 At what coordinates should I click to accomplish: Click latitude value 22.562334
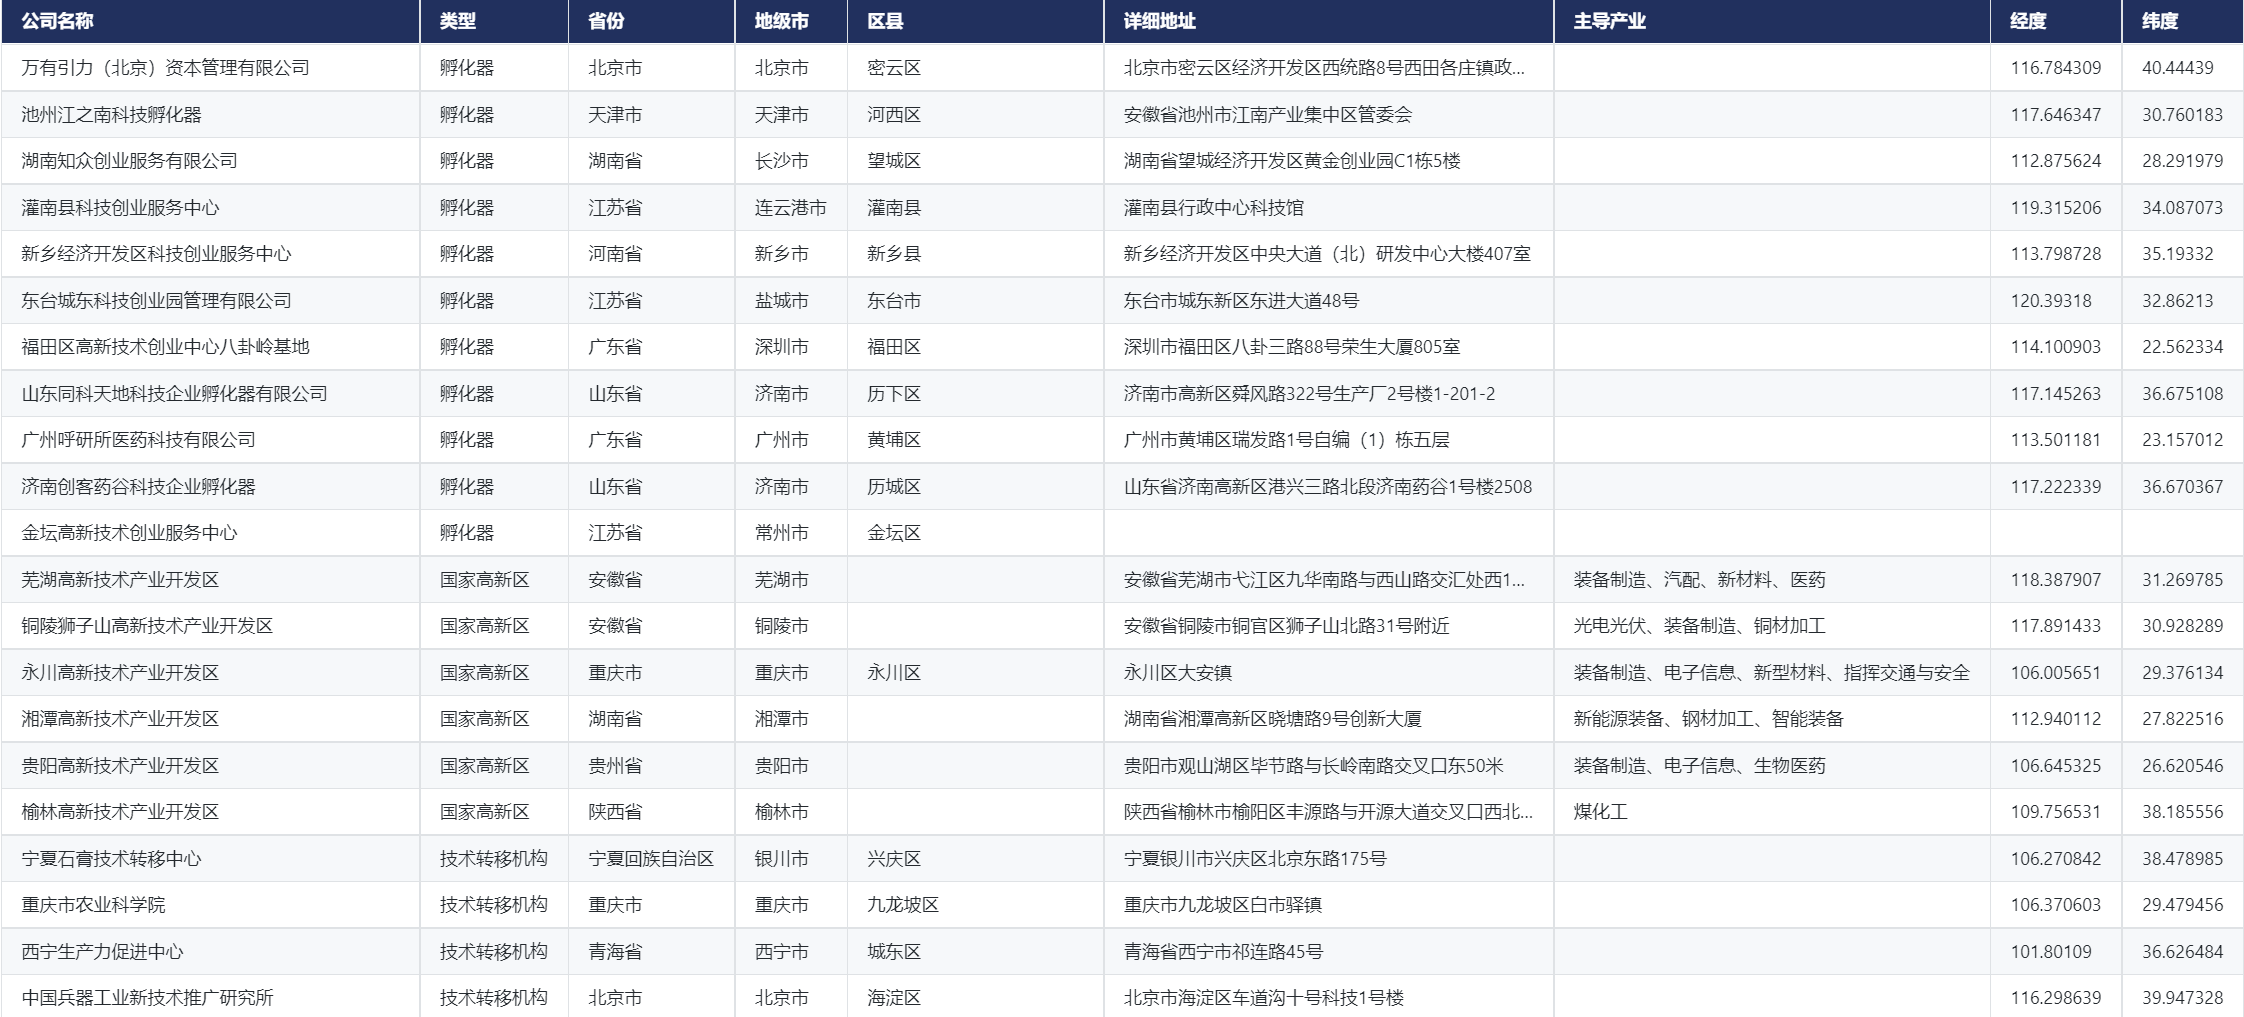2182,347
